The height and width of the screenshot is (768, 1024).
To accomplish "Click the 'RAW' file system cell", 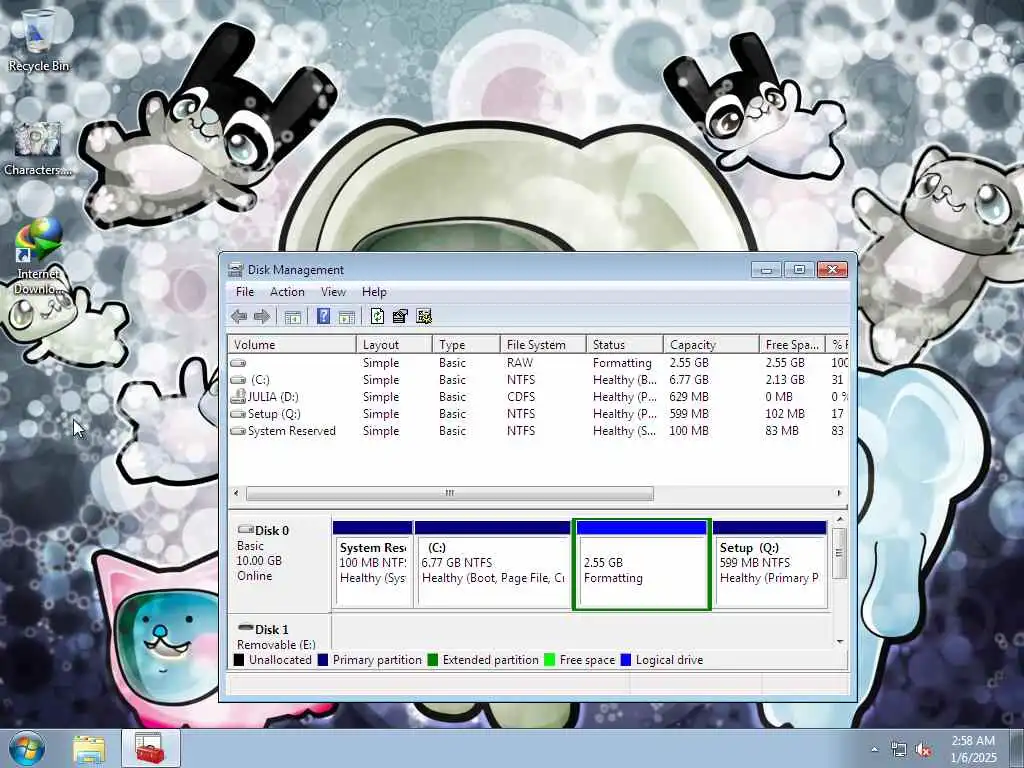I will (x=520, y=362).
